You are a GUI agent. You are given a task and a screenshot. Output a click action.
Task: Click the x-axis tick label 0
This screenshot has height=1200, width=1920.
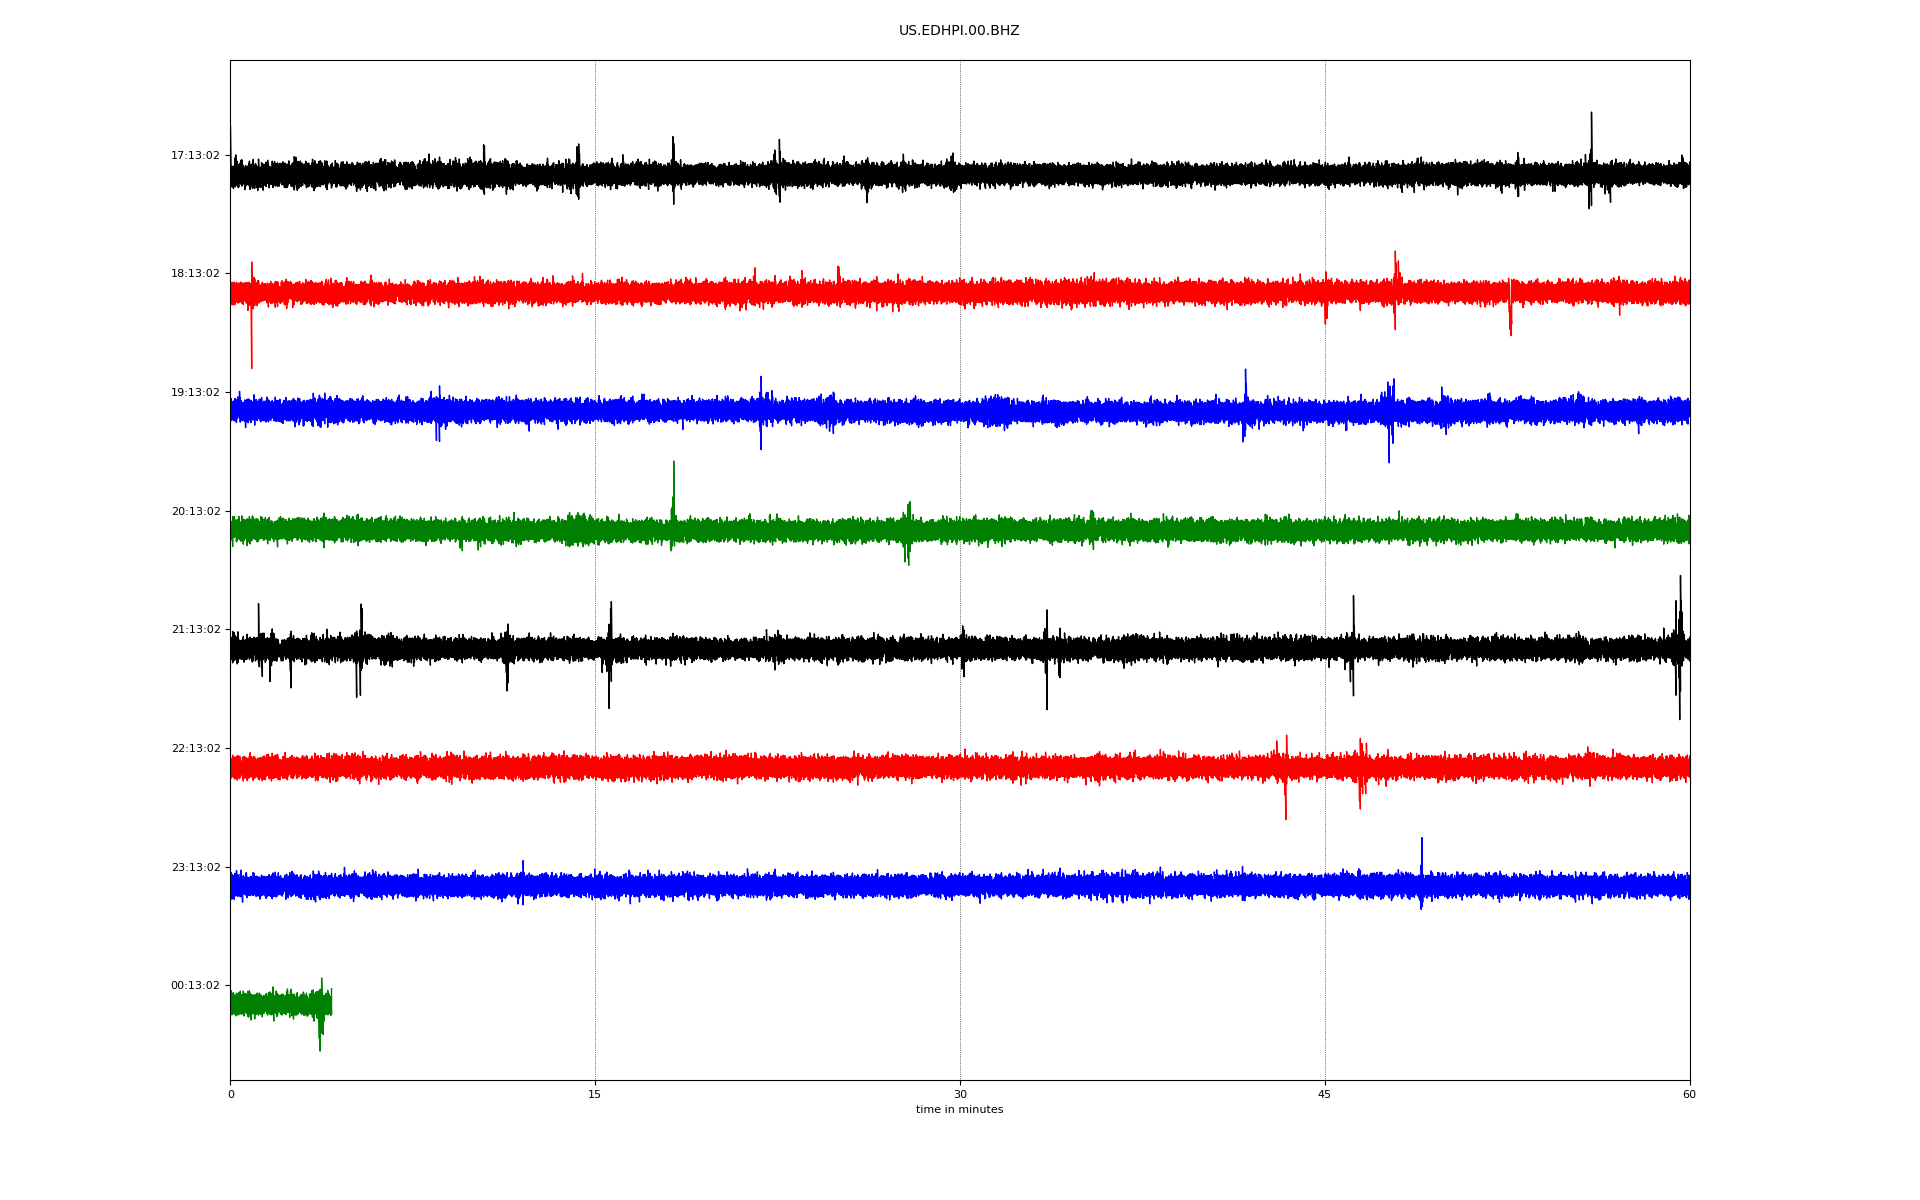[231, 1094]
